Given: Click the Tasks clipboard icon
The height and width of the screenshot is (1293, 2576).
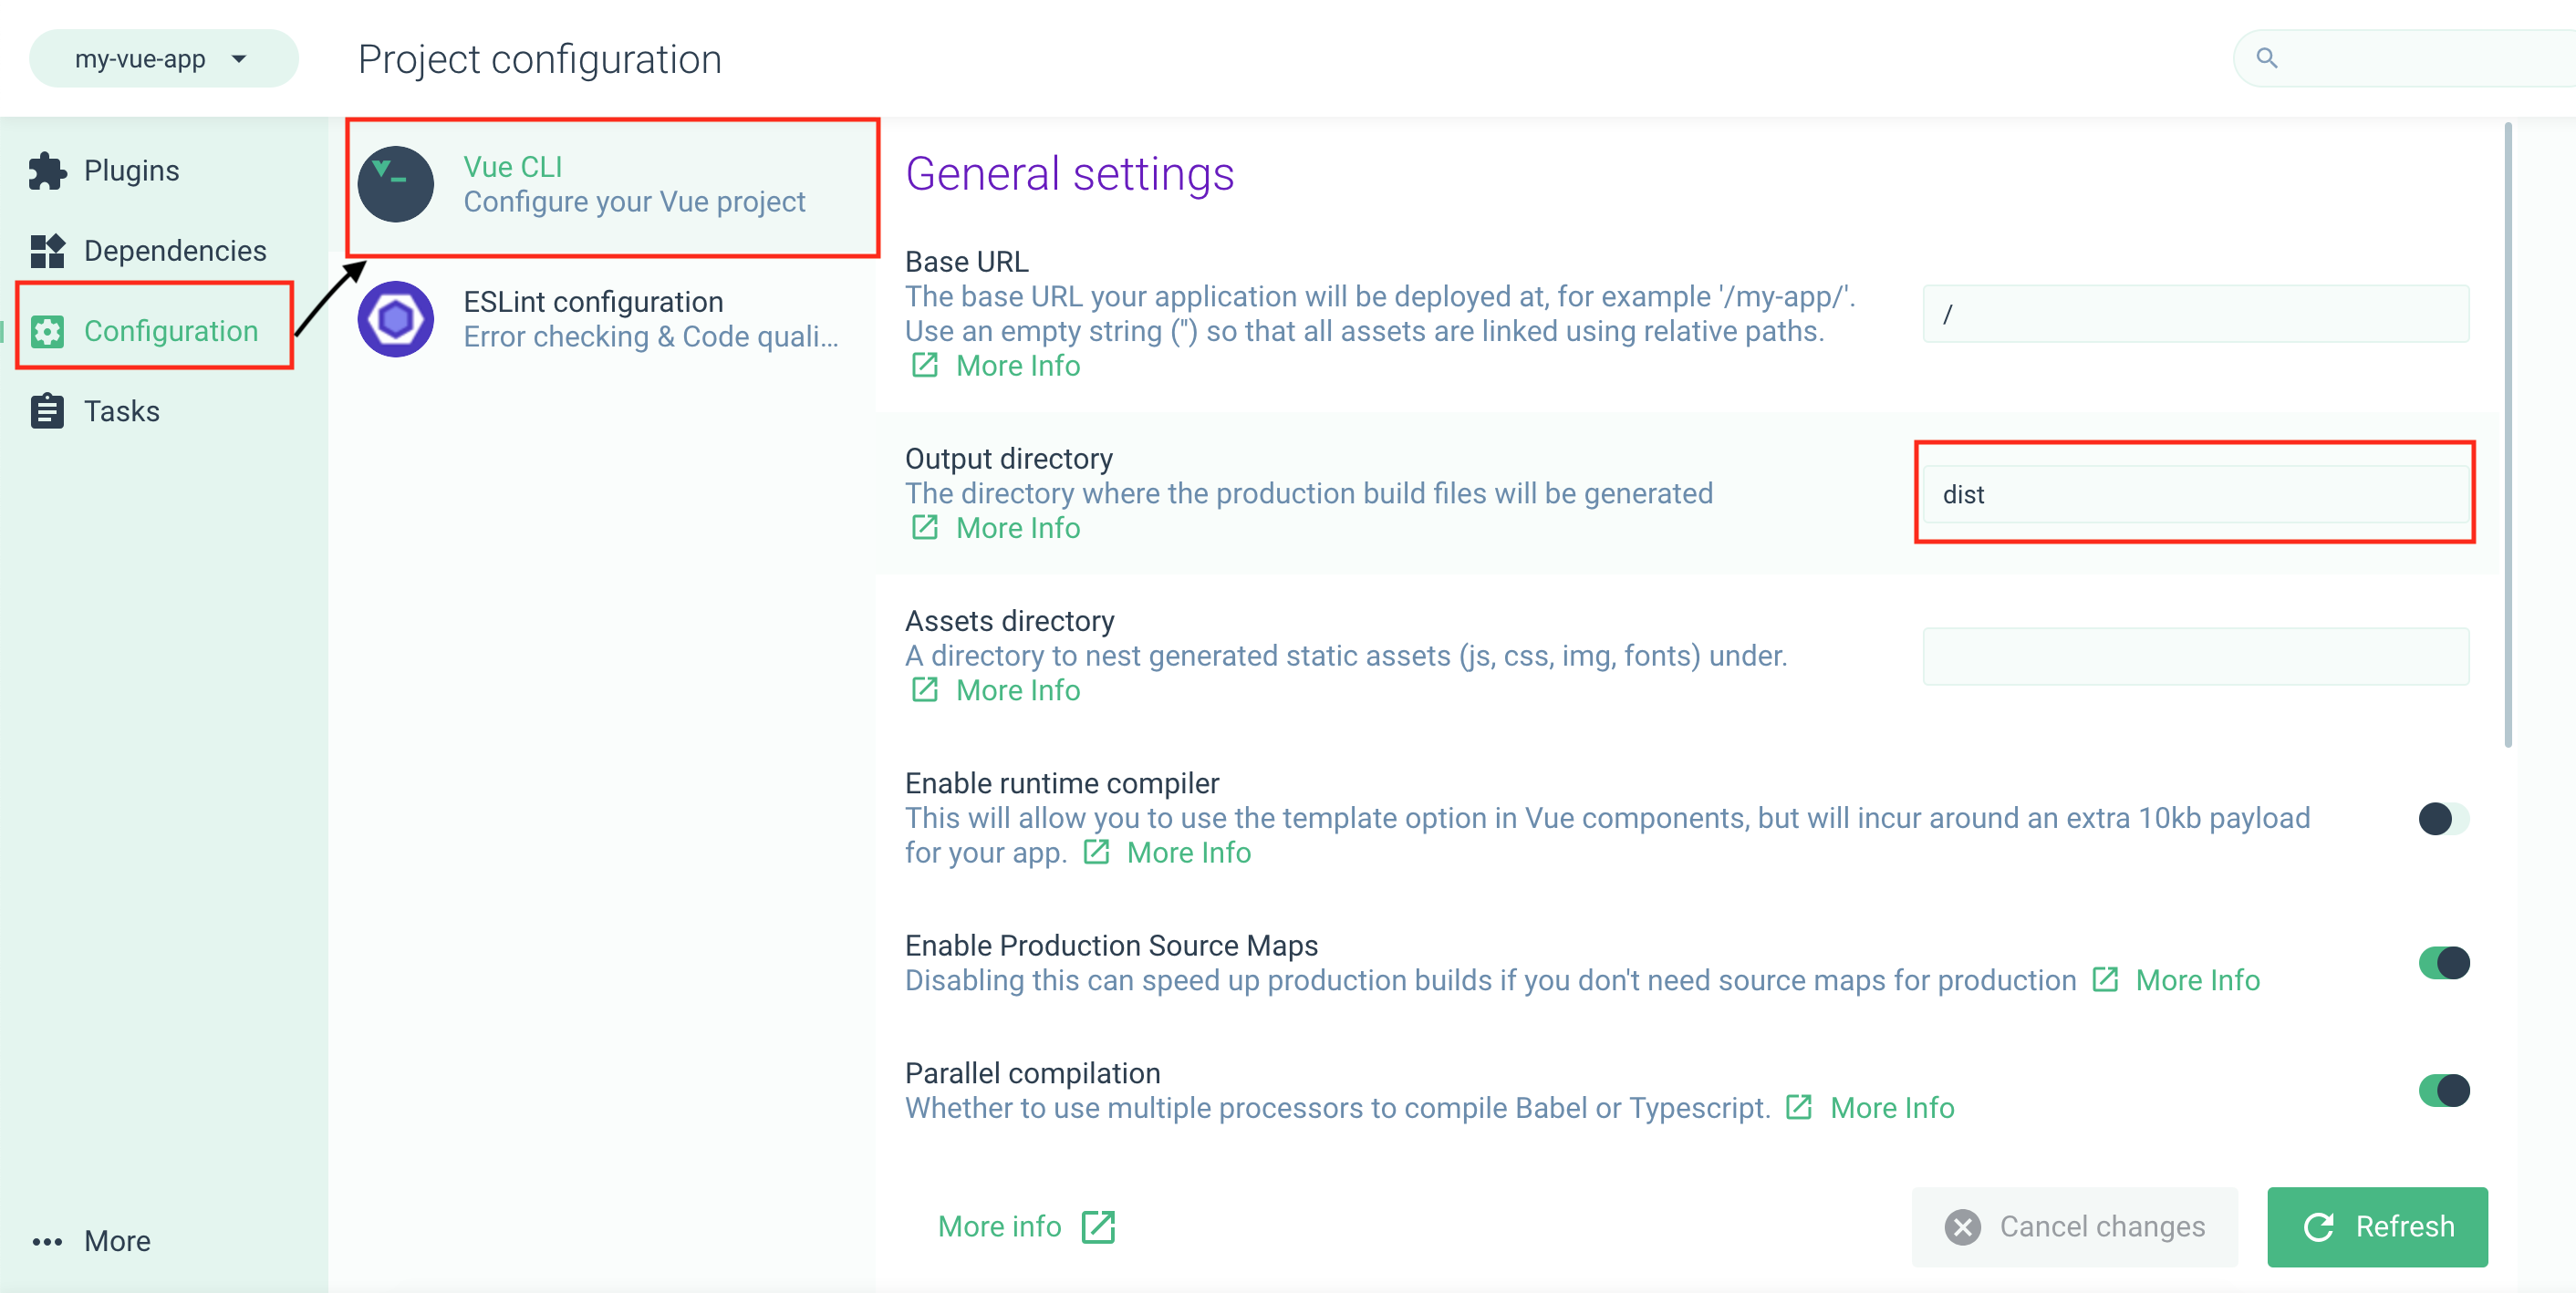Looking at the screenshot, I should point(47,411).
